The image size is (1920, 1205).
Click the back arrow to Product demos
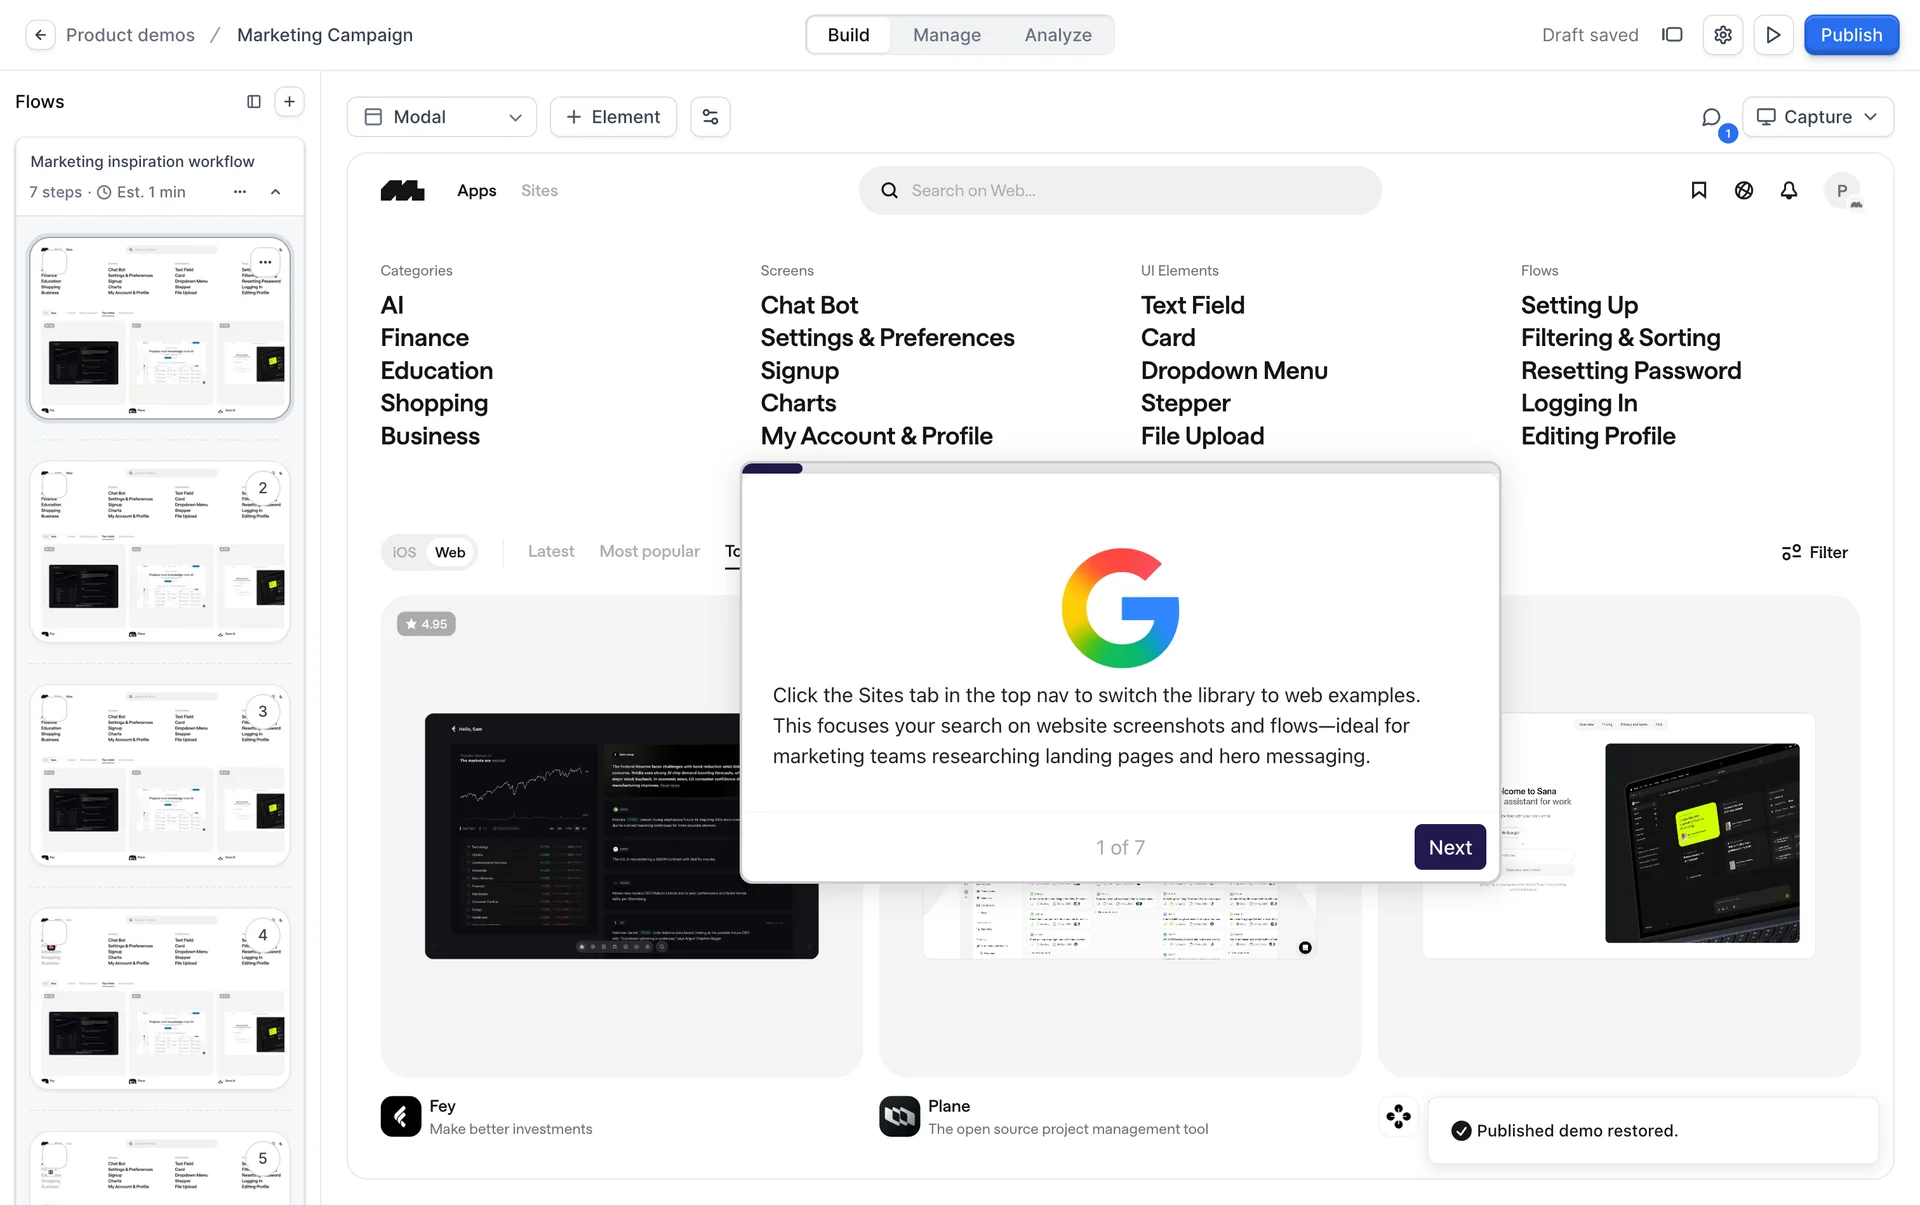pyautogui.click(x=40, y=35)
